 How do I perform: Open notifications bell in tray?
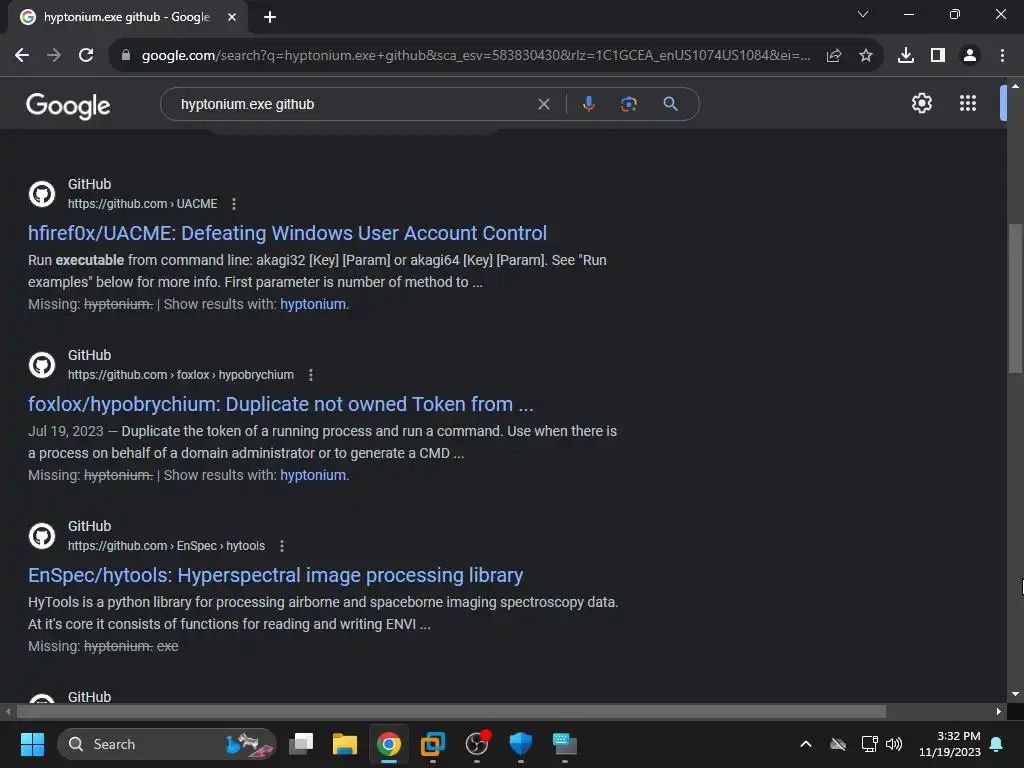(997, 744)
